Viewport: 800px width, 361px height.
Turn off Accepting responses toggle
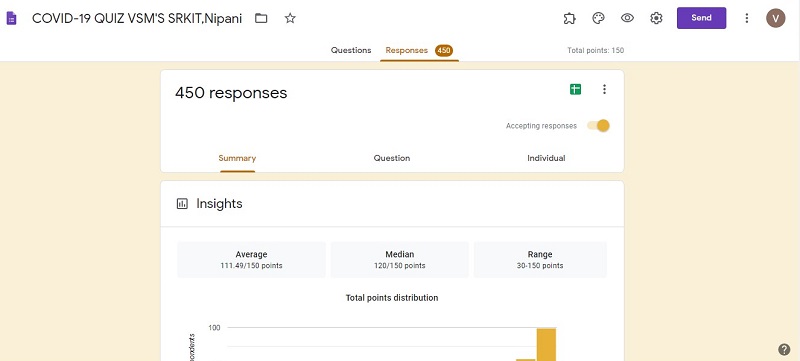click(x=598, y=125)
